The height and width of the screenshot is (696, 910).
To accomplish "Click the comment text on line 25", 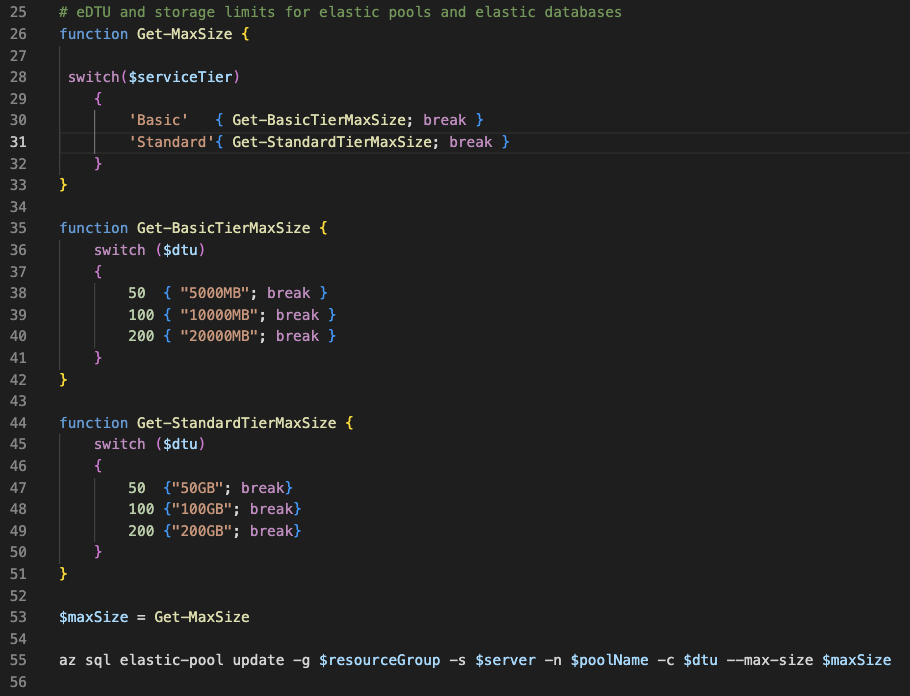I will pyautogui.click(x=340, y=12).
